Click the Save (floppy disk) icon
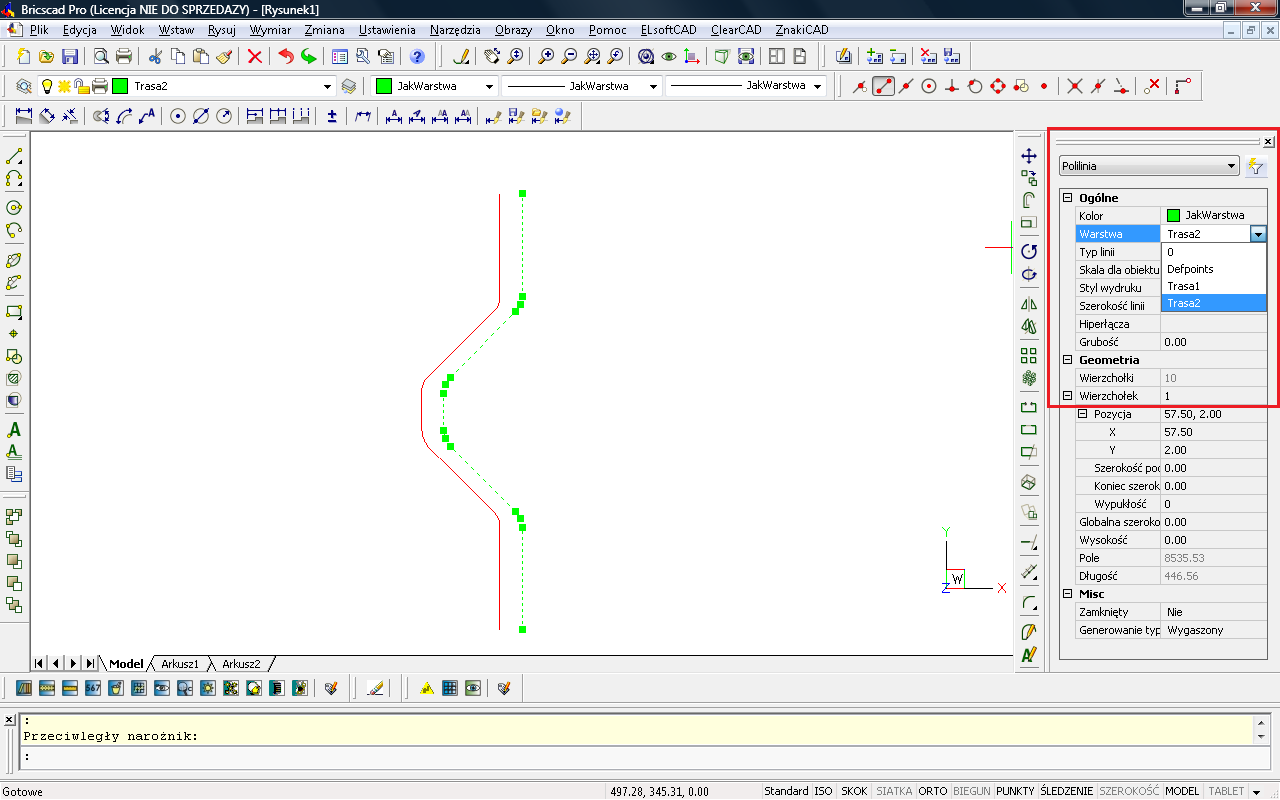The image size is (1280, 800). (70, 56)
